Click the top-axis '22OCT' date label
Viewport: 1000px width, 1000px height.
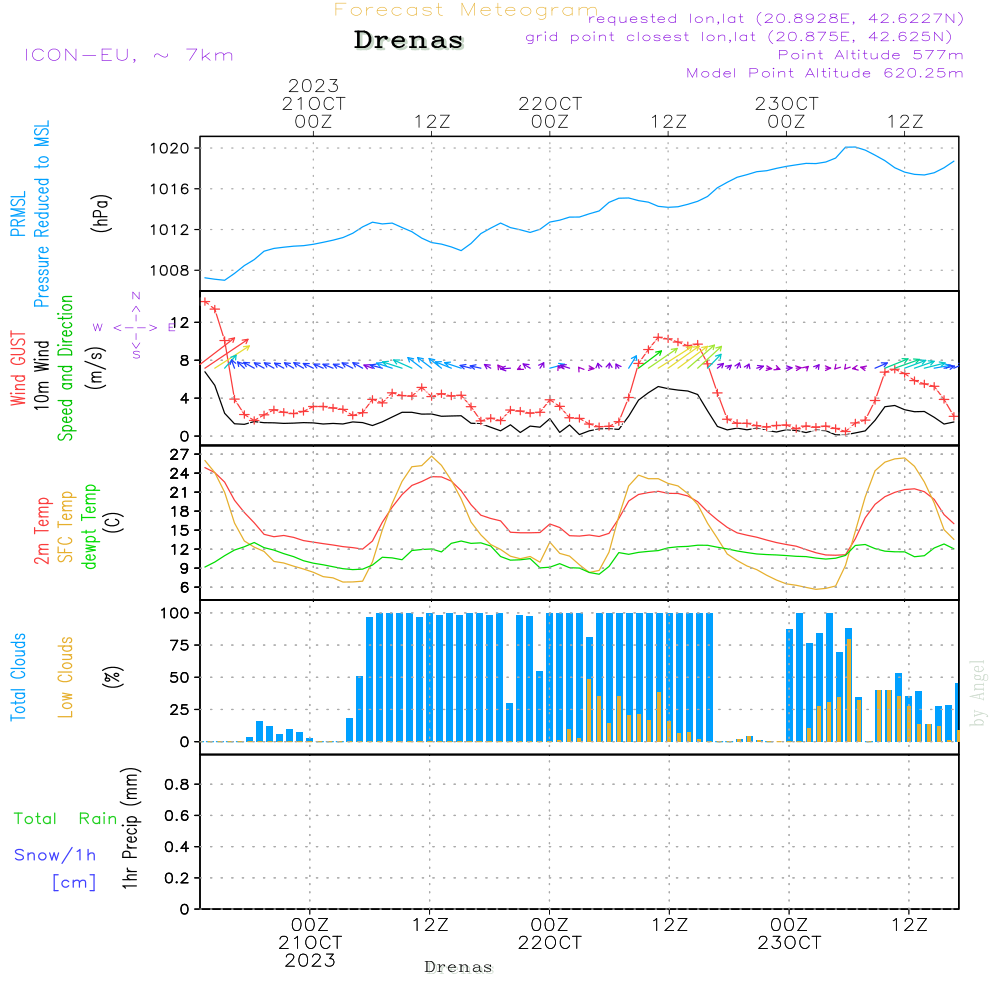(550, 104)
